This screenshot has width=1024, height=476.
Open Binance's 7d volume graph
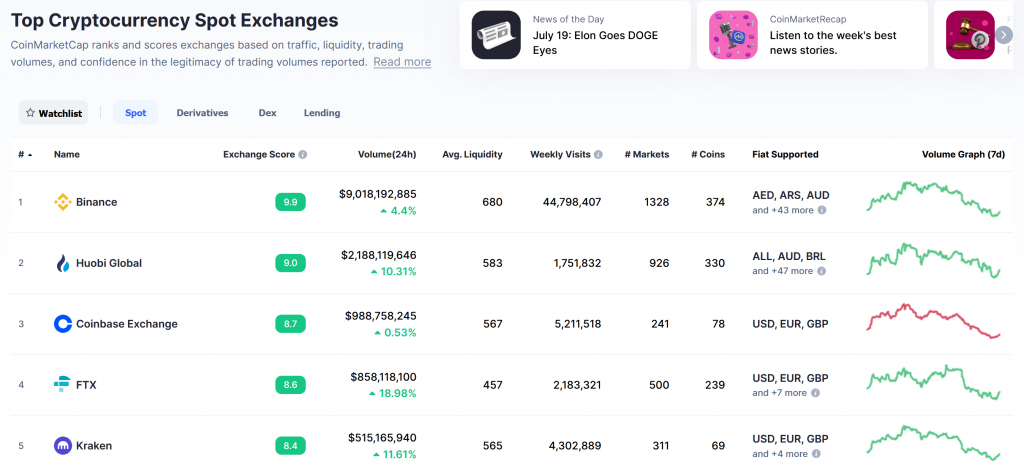[933, 199]
